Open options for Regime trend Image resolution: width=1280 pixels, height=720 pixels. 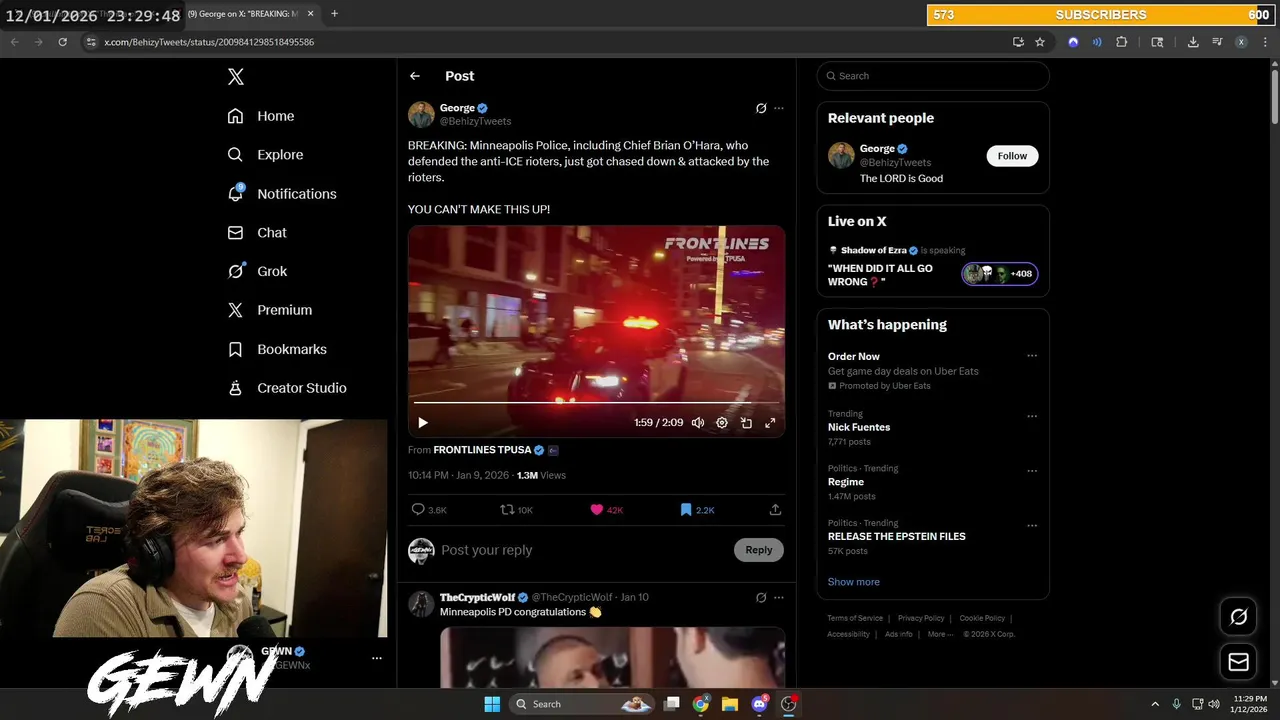tap(1032, 471)
